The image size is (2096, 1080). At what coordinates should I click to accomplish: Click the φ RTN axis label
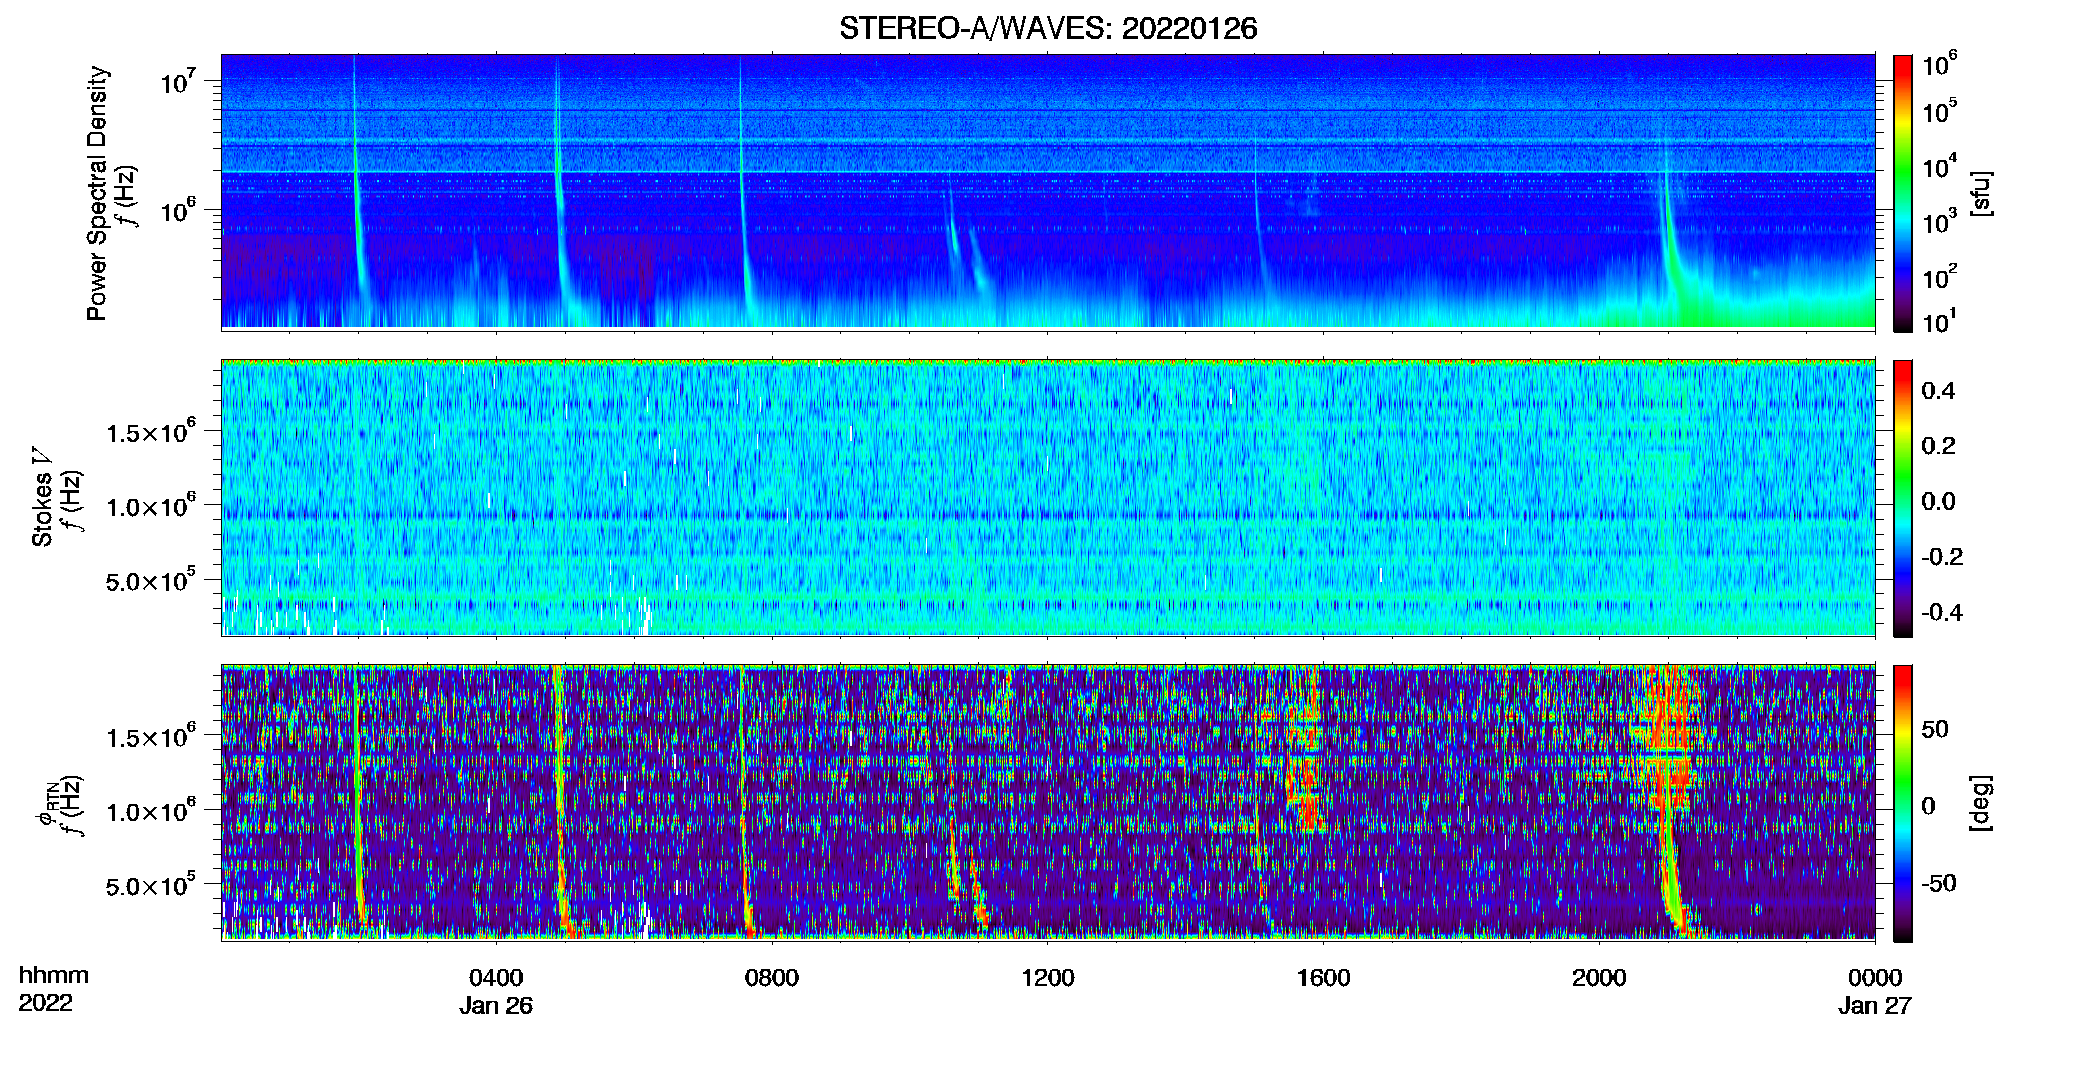(46, 804)
